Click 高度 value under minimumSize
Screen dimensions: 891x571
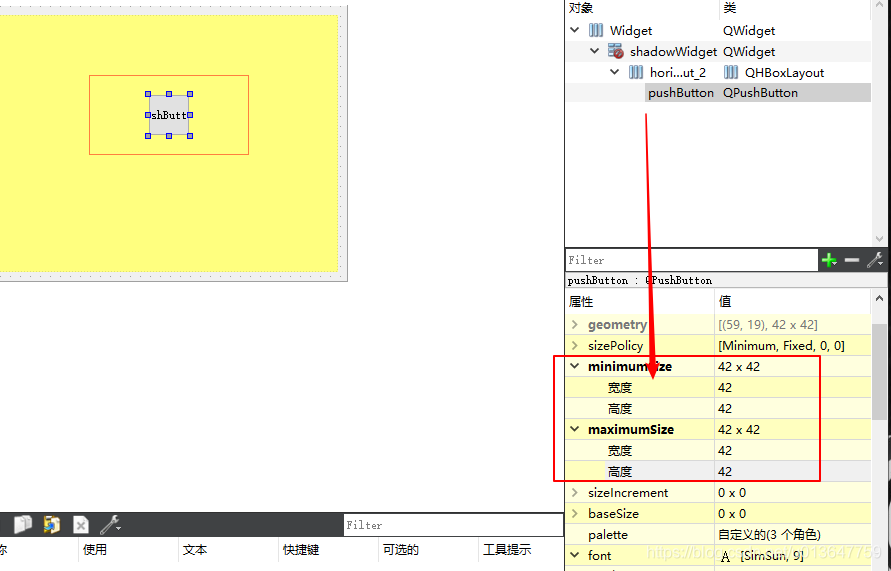[x=725, y=409]
